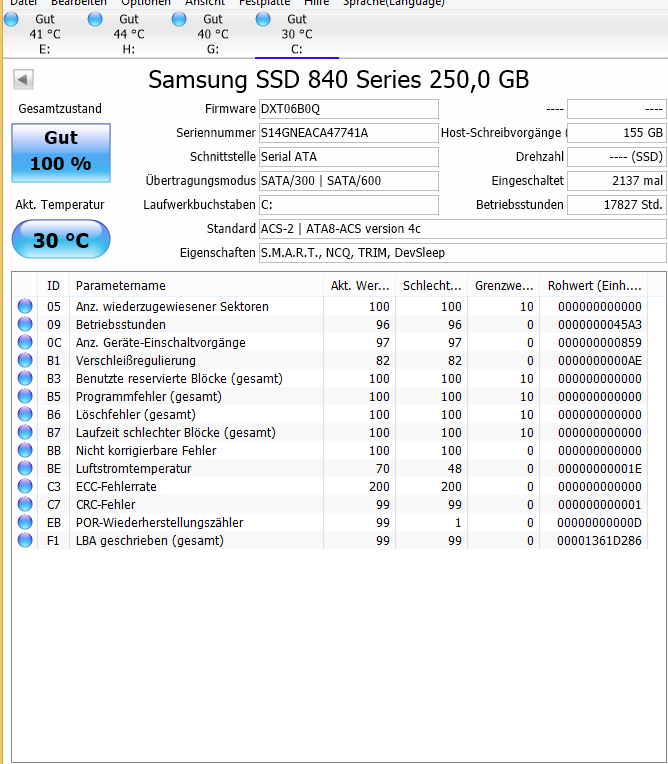Open the Datei menu

(x=23, y=2)
